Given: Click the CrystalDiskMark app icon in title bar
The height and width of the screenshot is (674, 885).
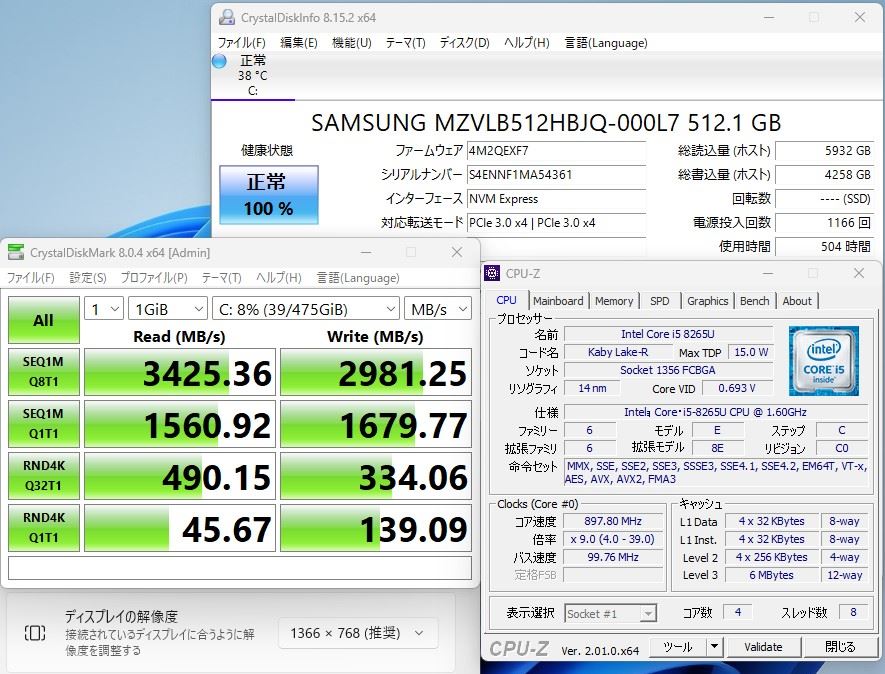Looking at the screenshot, I should 16,252.
